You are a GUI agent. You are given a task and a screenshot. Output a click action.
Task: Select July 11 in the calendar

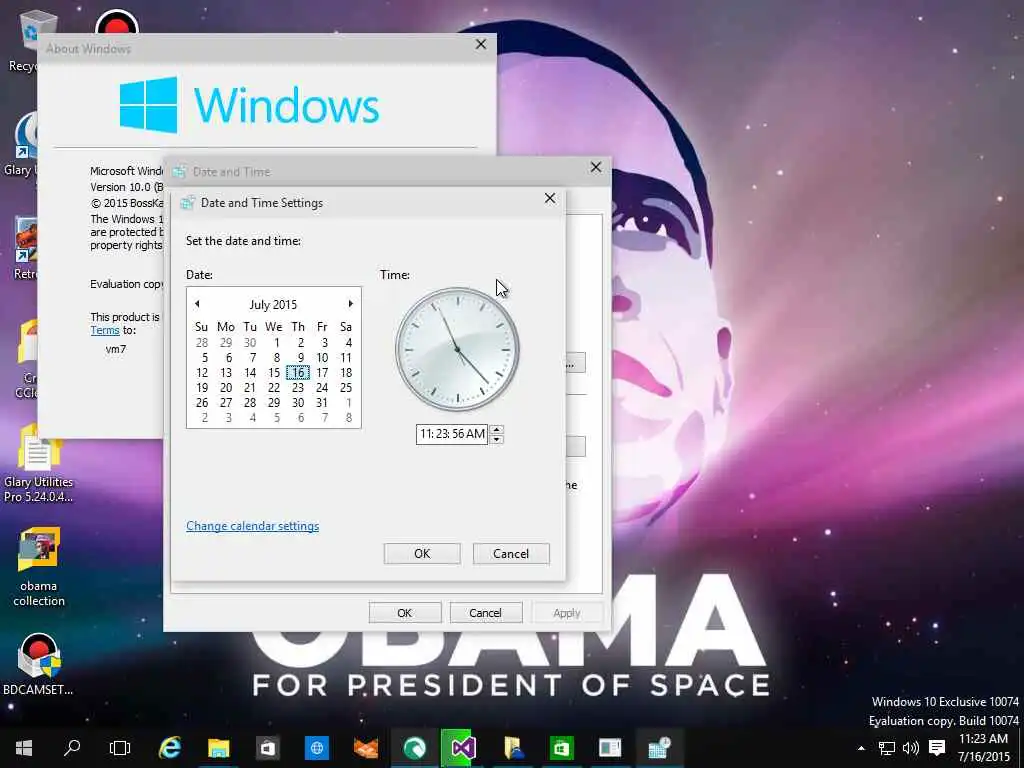coord(346,358)
